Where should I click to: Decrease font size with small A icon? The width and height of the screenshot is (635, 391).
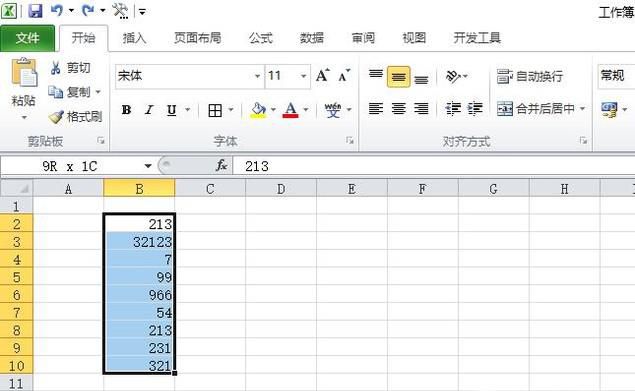tap(343, 76)
